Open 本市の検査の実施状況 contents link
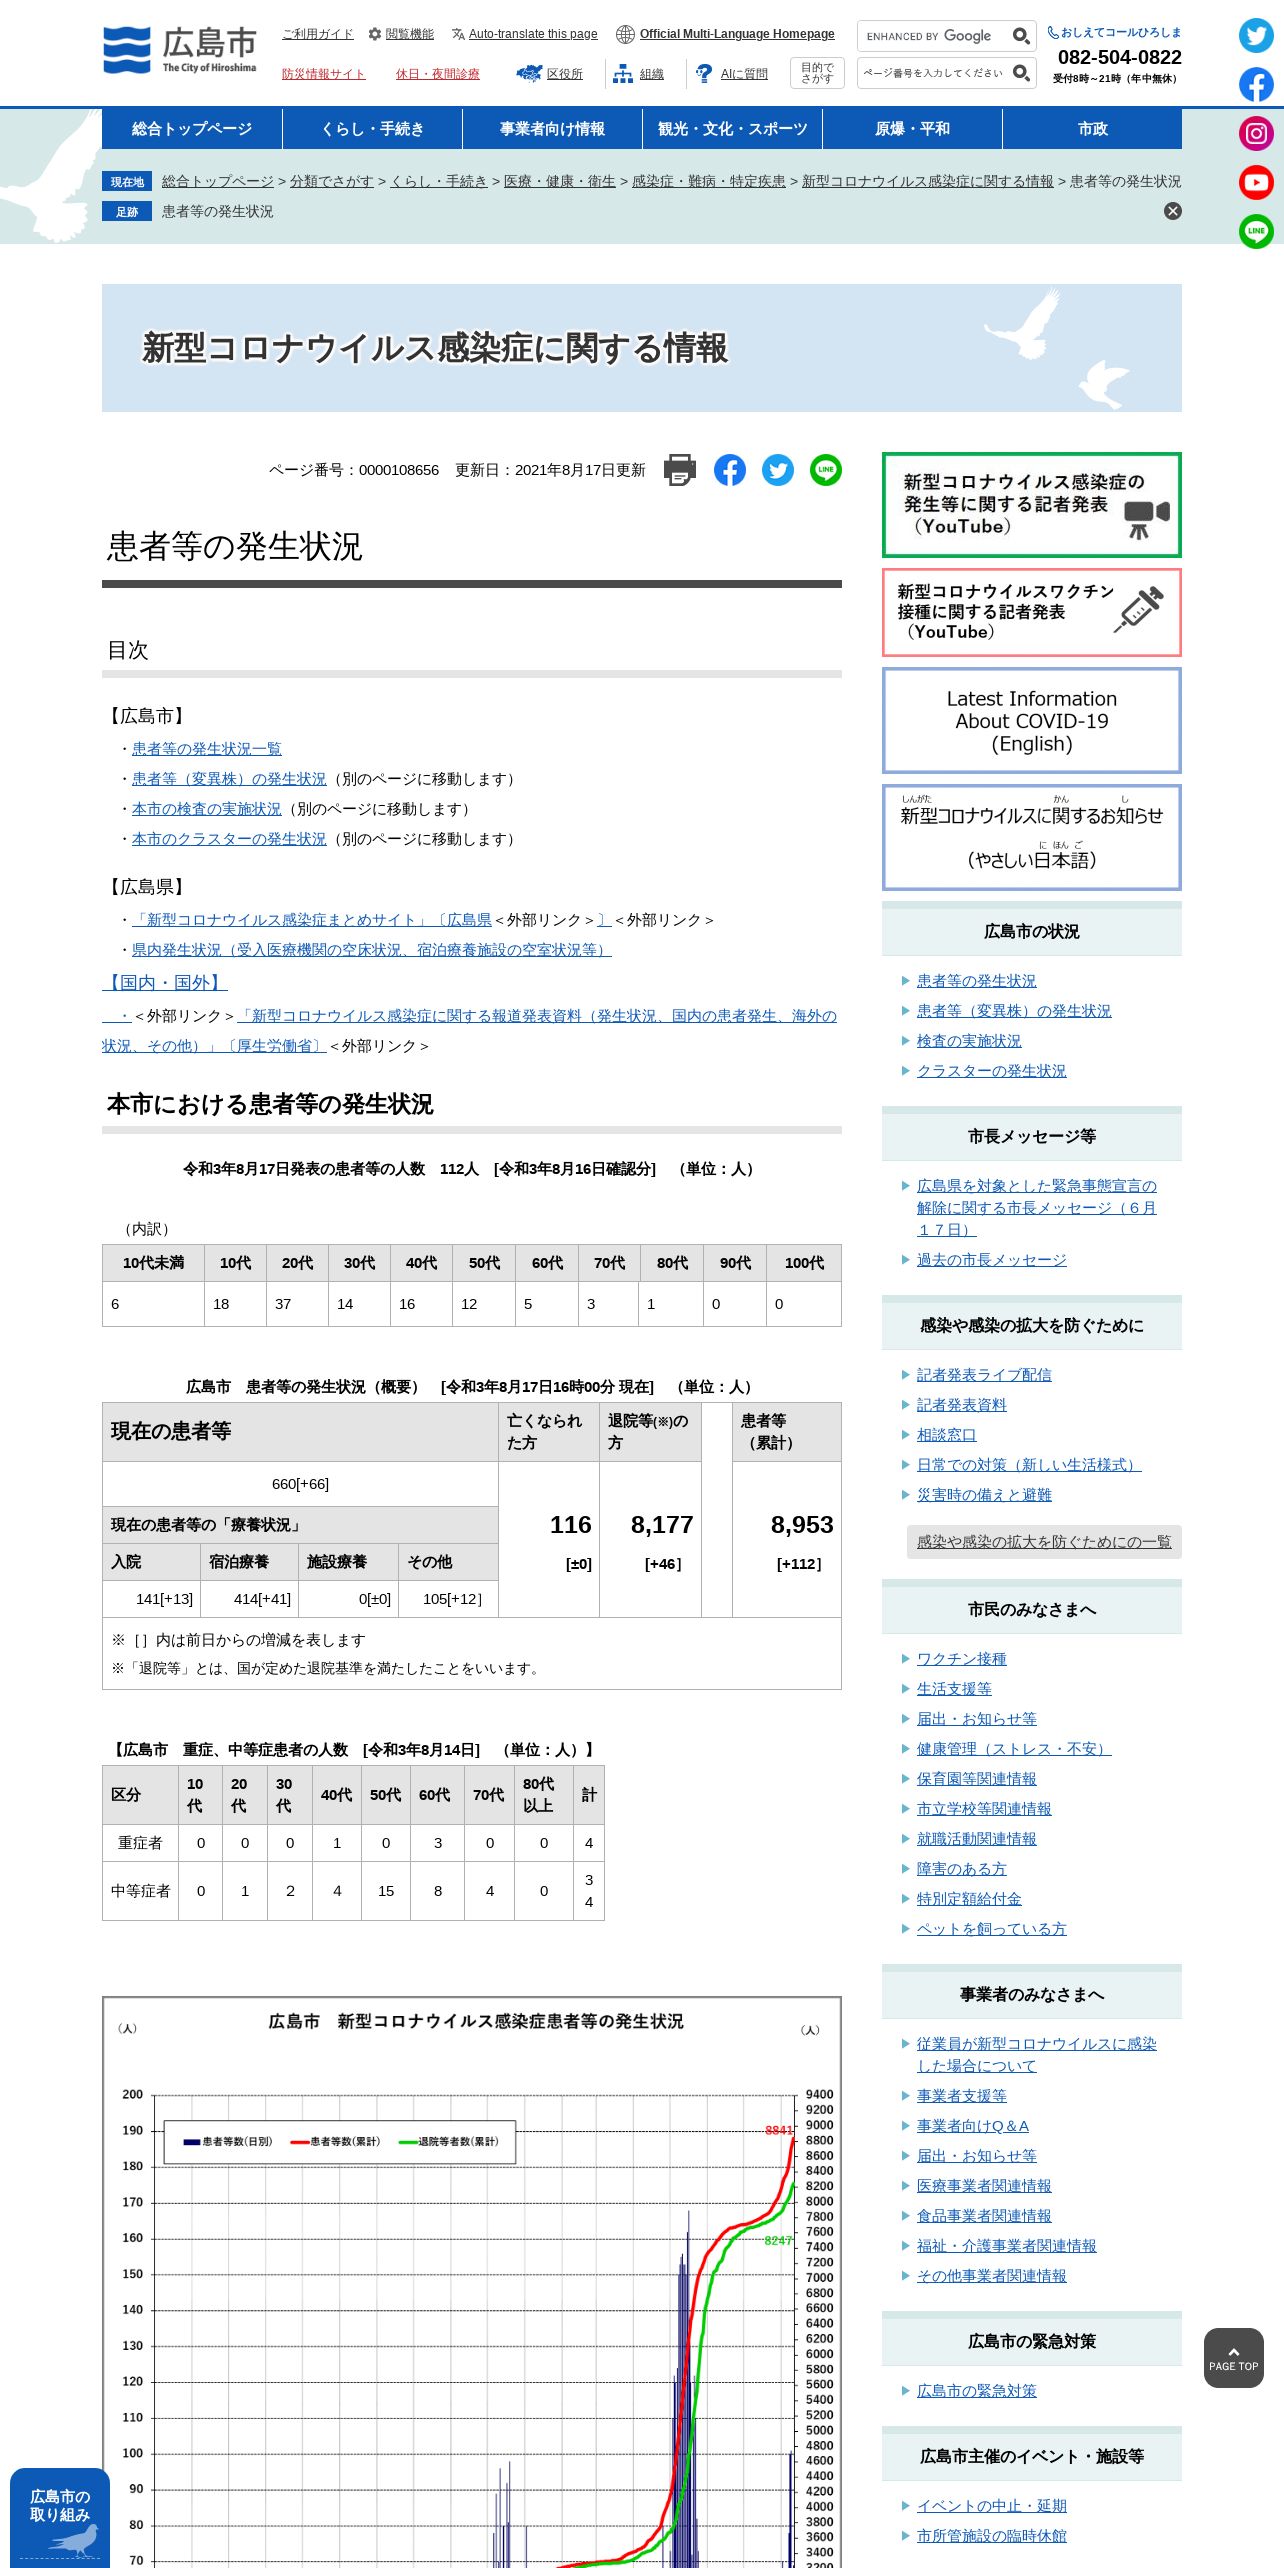The height and width of the screenshot is (2568, 1284). coord(207,809)
